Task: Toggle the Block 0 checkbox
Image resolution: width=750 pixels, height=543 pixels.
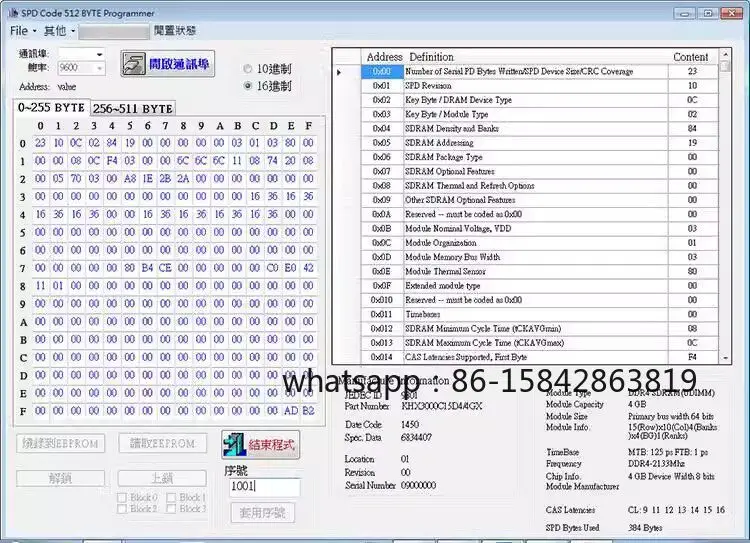Action: click(122, 498)
